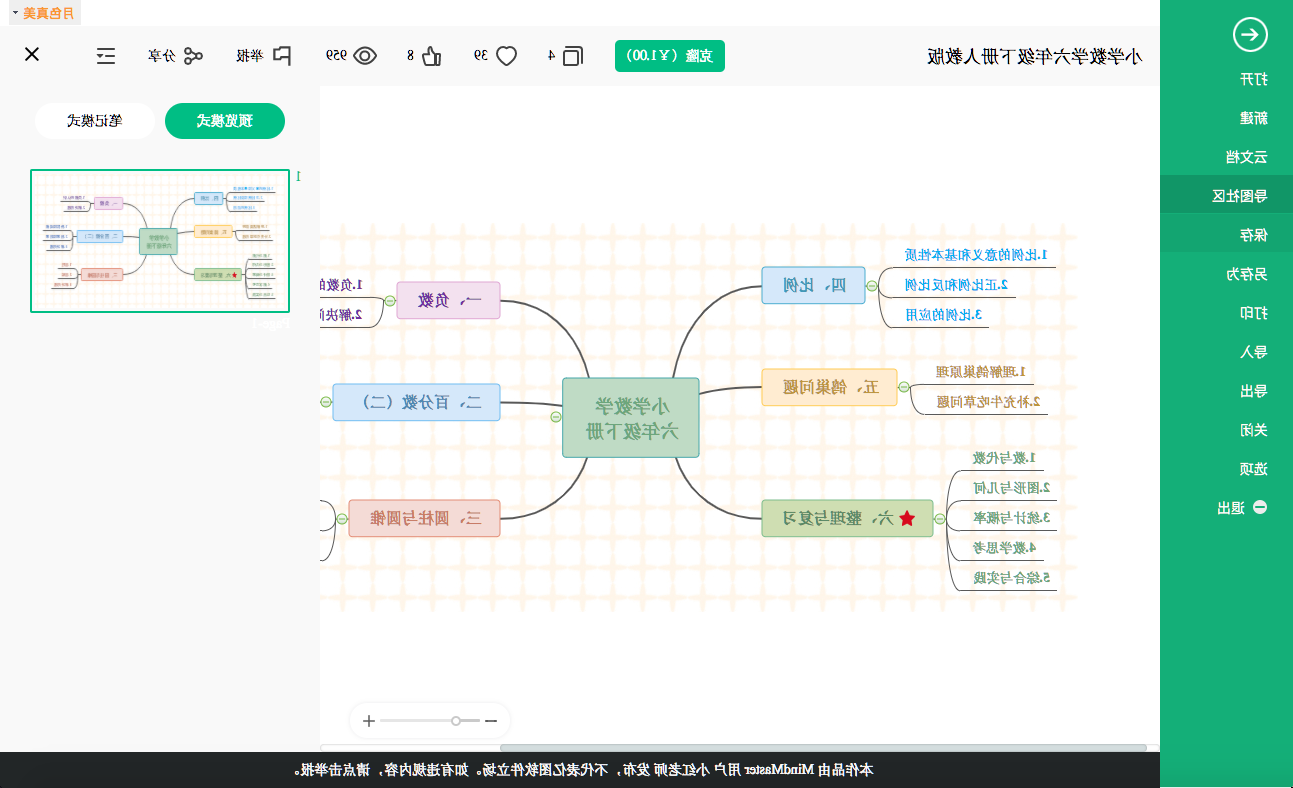
Task: Select the 六、整理与复习 node
Action: pos(847,518)
